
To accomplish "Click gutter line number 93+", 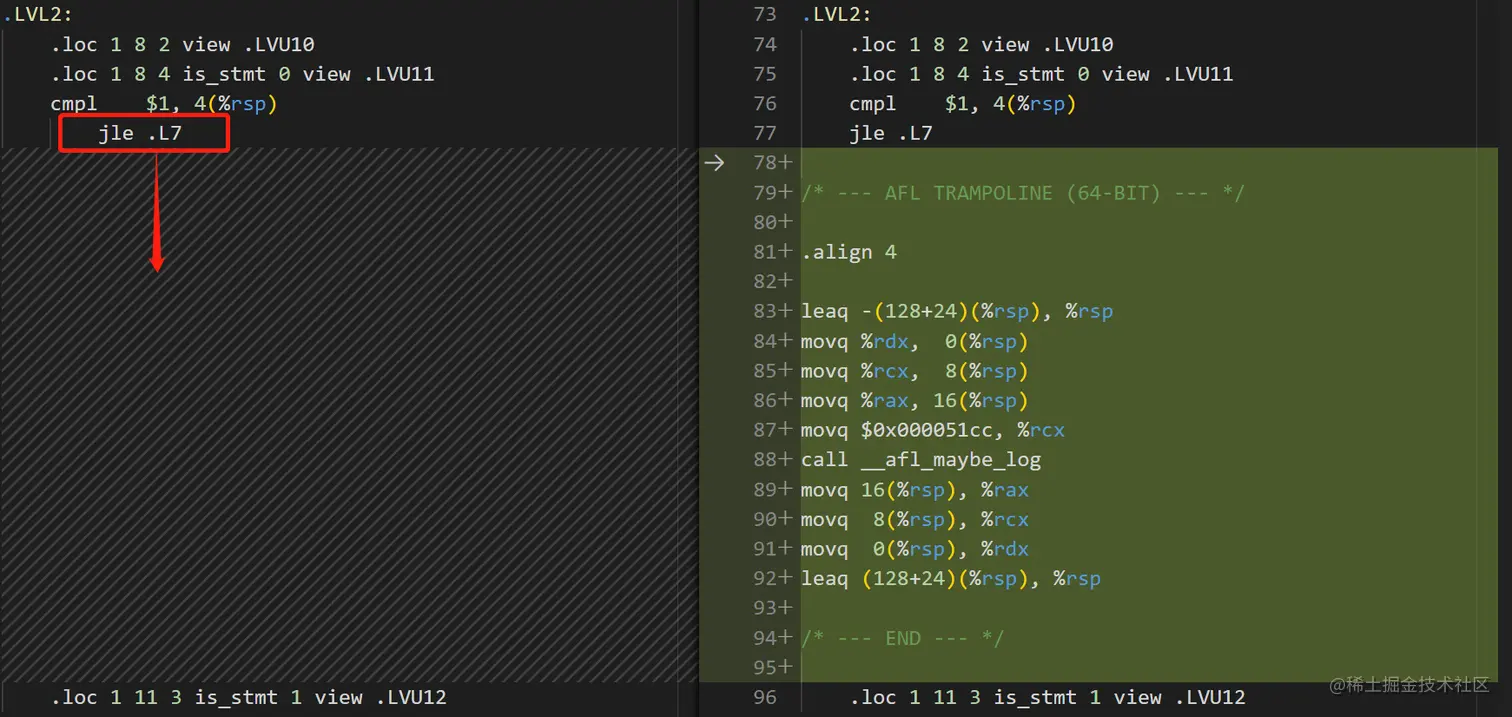I will point(773,608).
